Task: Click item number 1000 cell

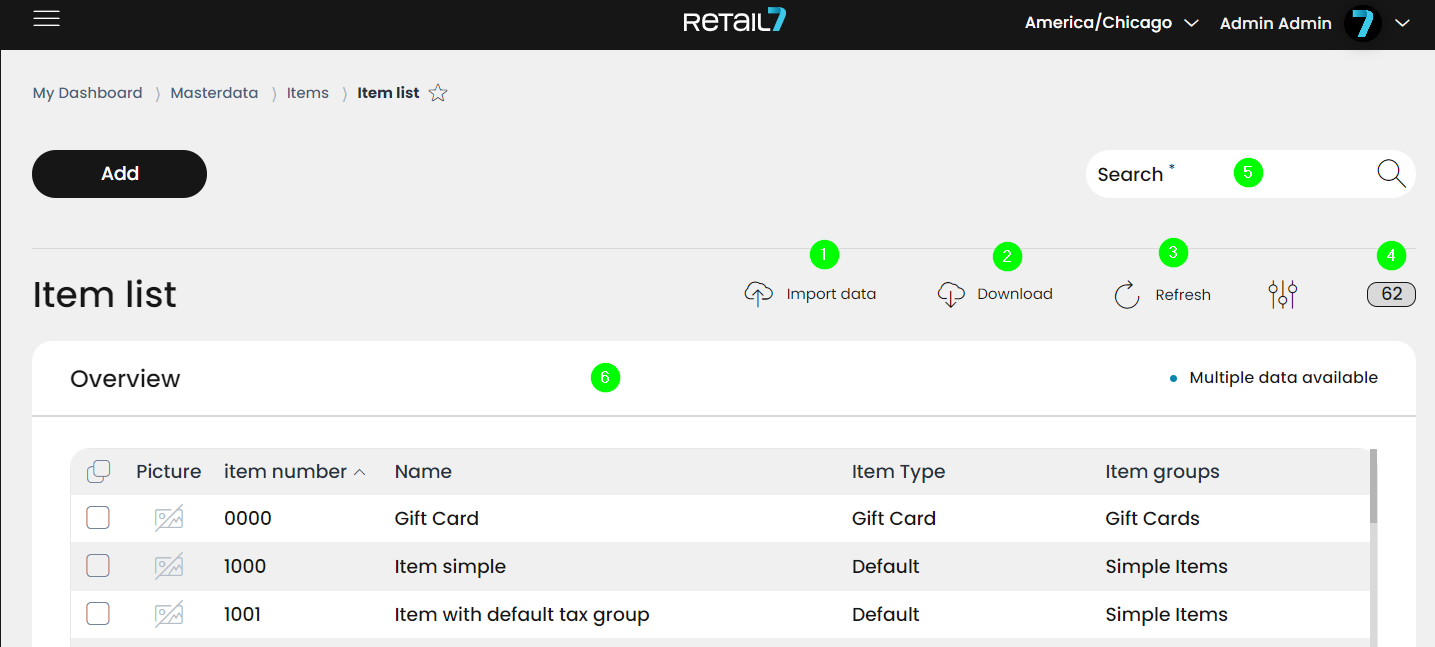Action: (245, 566)
